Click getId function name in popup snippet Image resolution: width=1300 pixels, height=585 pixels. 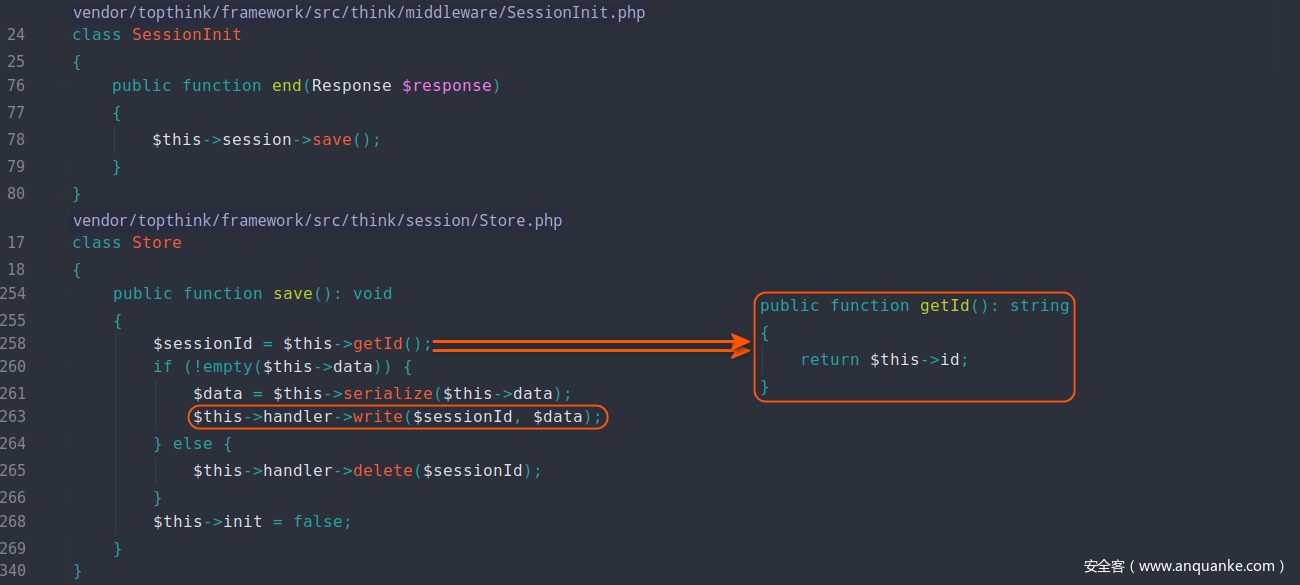(x=945, y=305)
